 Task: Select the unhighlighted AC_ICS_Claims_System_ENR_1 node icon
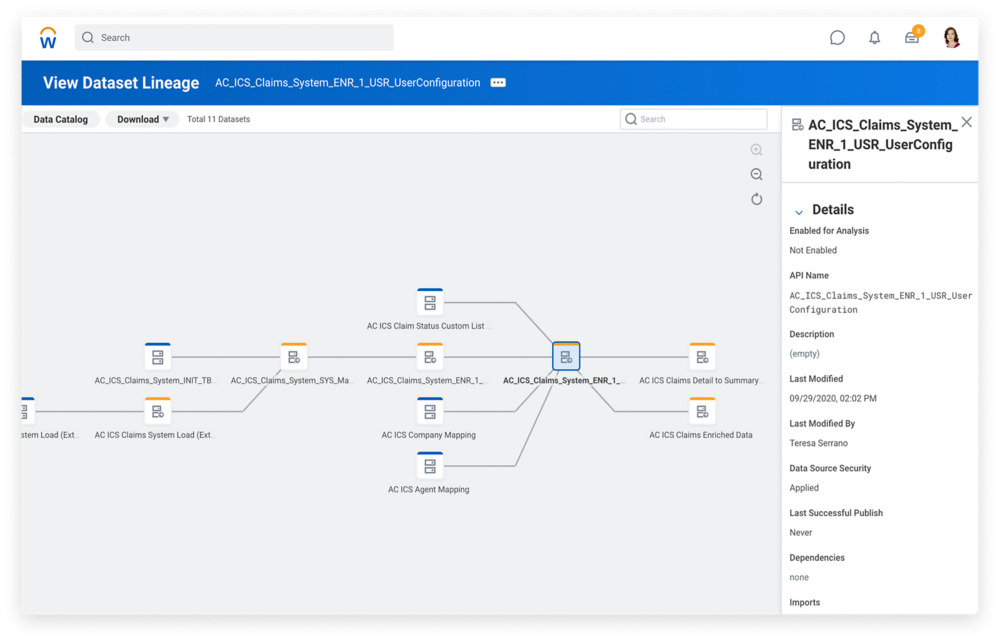pos(430,356)
